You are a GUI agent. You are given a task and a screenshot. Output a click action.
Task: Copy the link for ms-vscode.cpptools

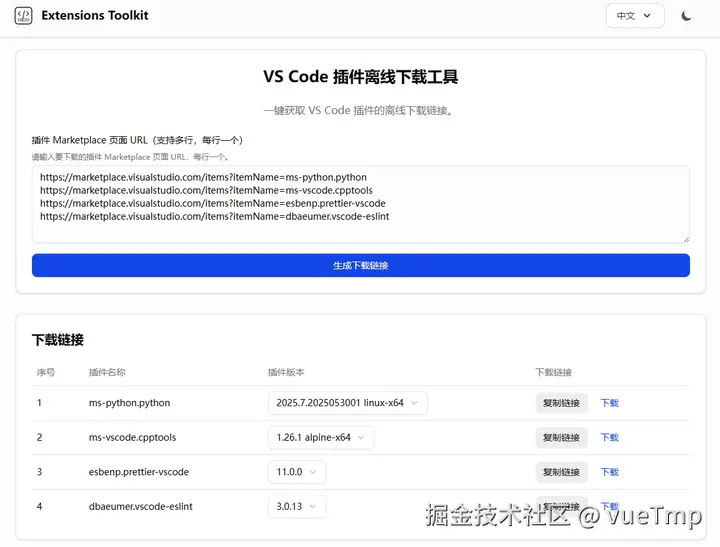click(561, 437)
